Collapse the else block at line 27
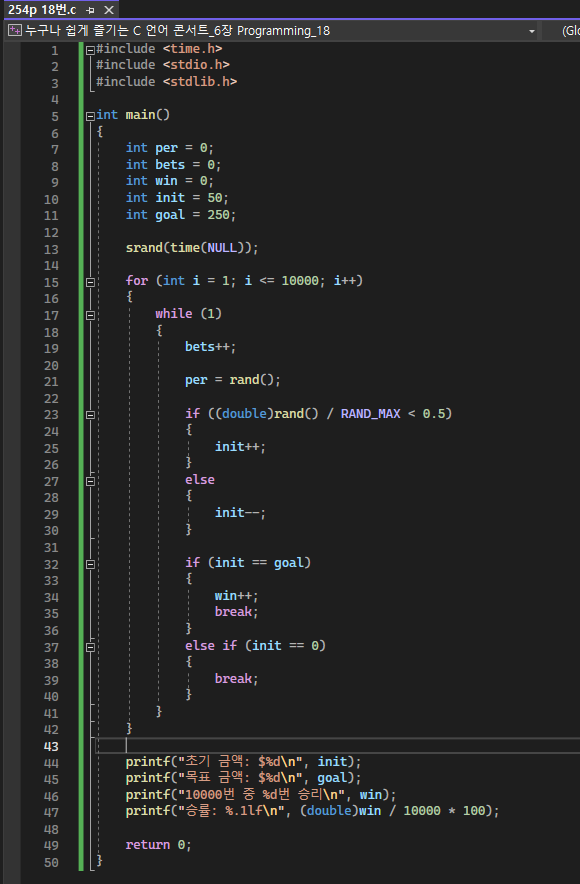 90,481
